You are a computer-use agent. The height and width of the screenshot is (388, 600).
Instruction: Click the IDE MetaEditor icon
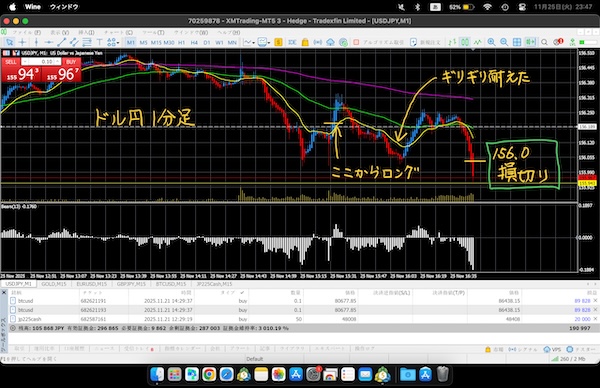tap(292, 42)
